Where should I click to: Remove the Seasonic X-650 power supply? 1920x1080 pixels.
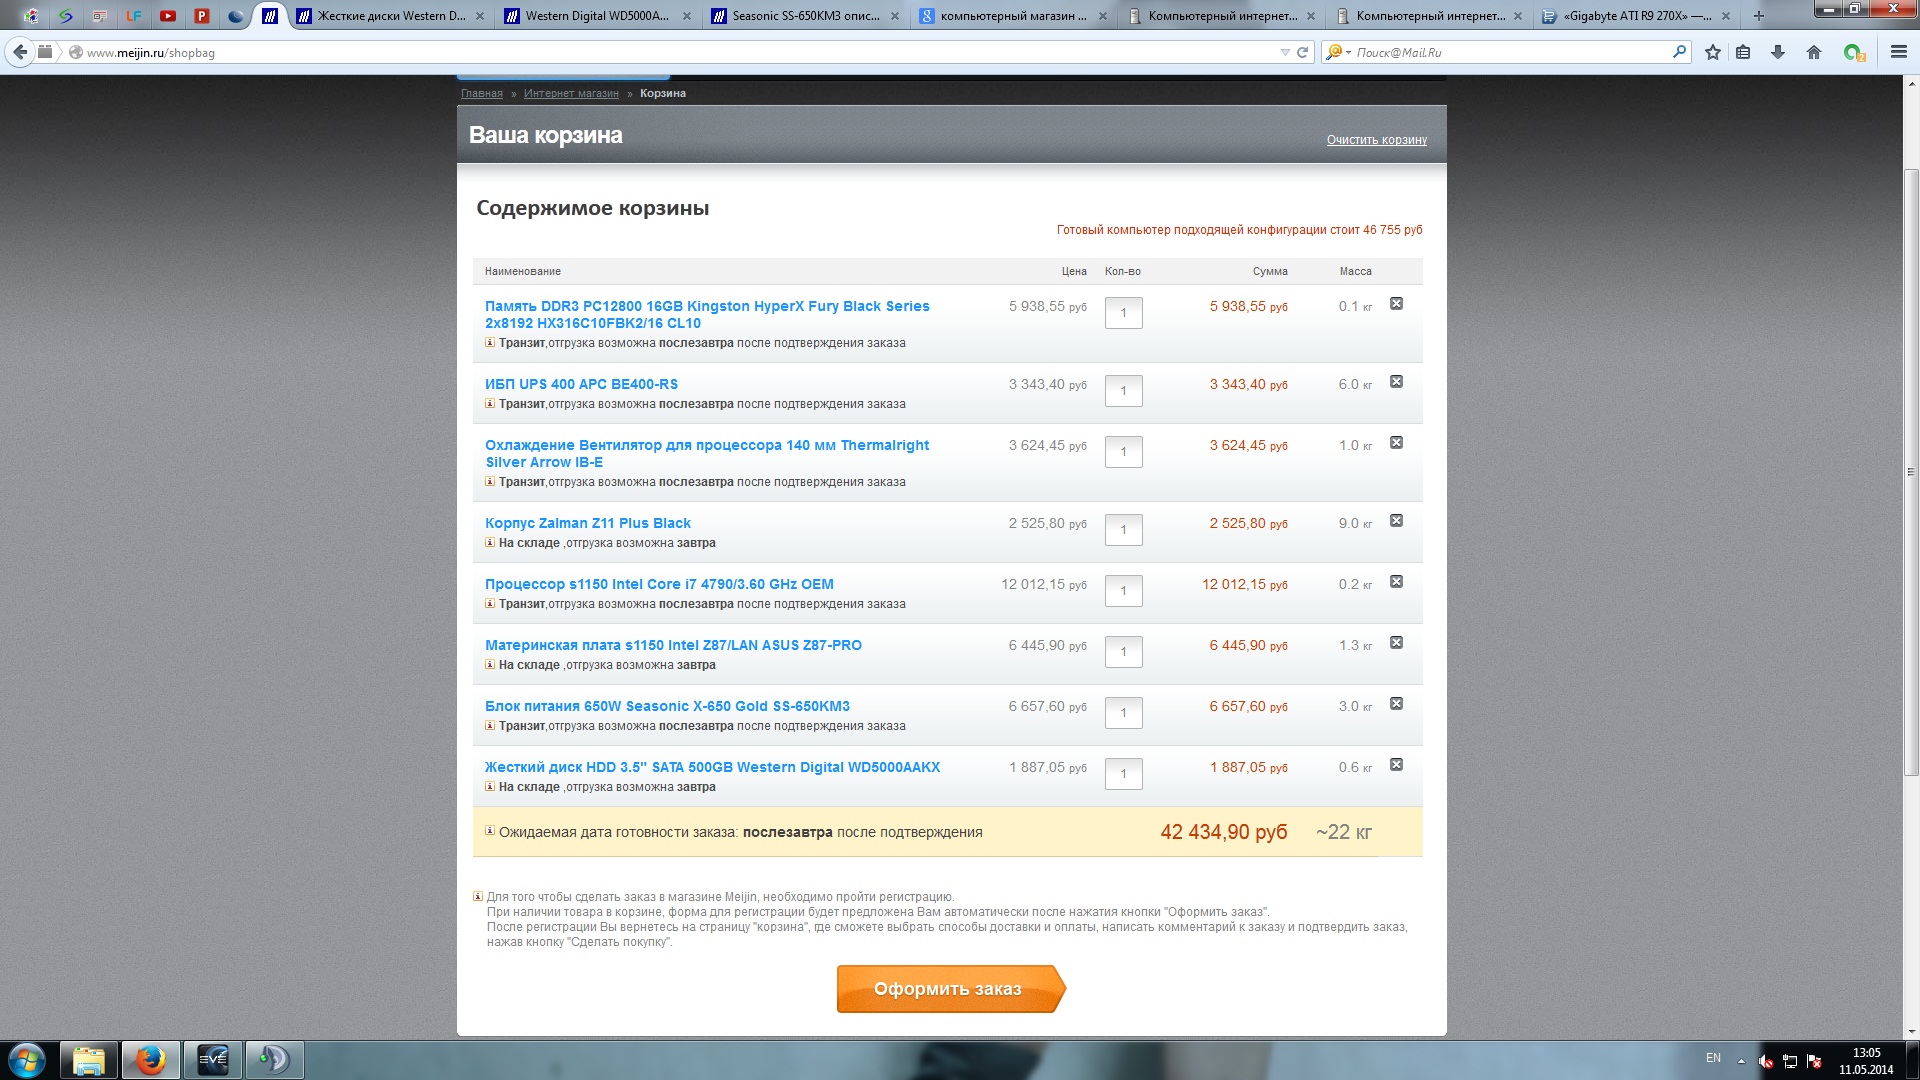tap(1396, 704)
